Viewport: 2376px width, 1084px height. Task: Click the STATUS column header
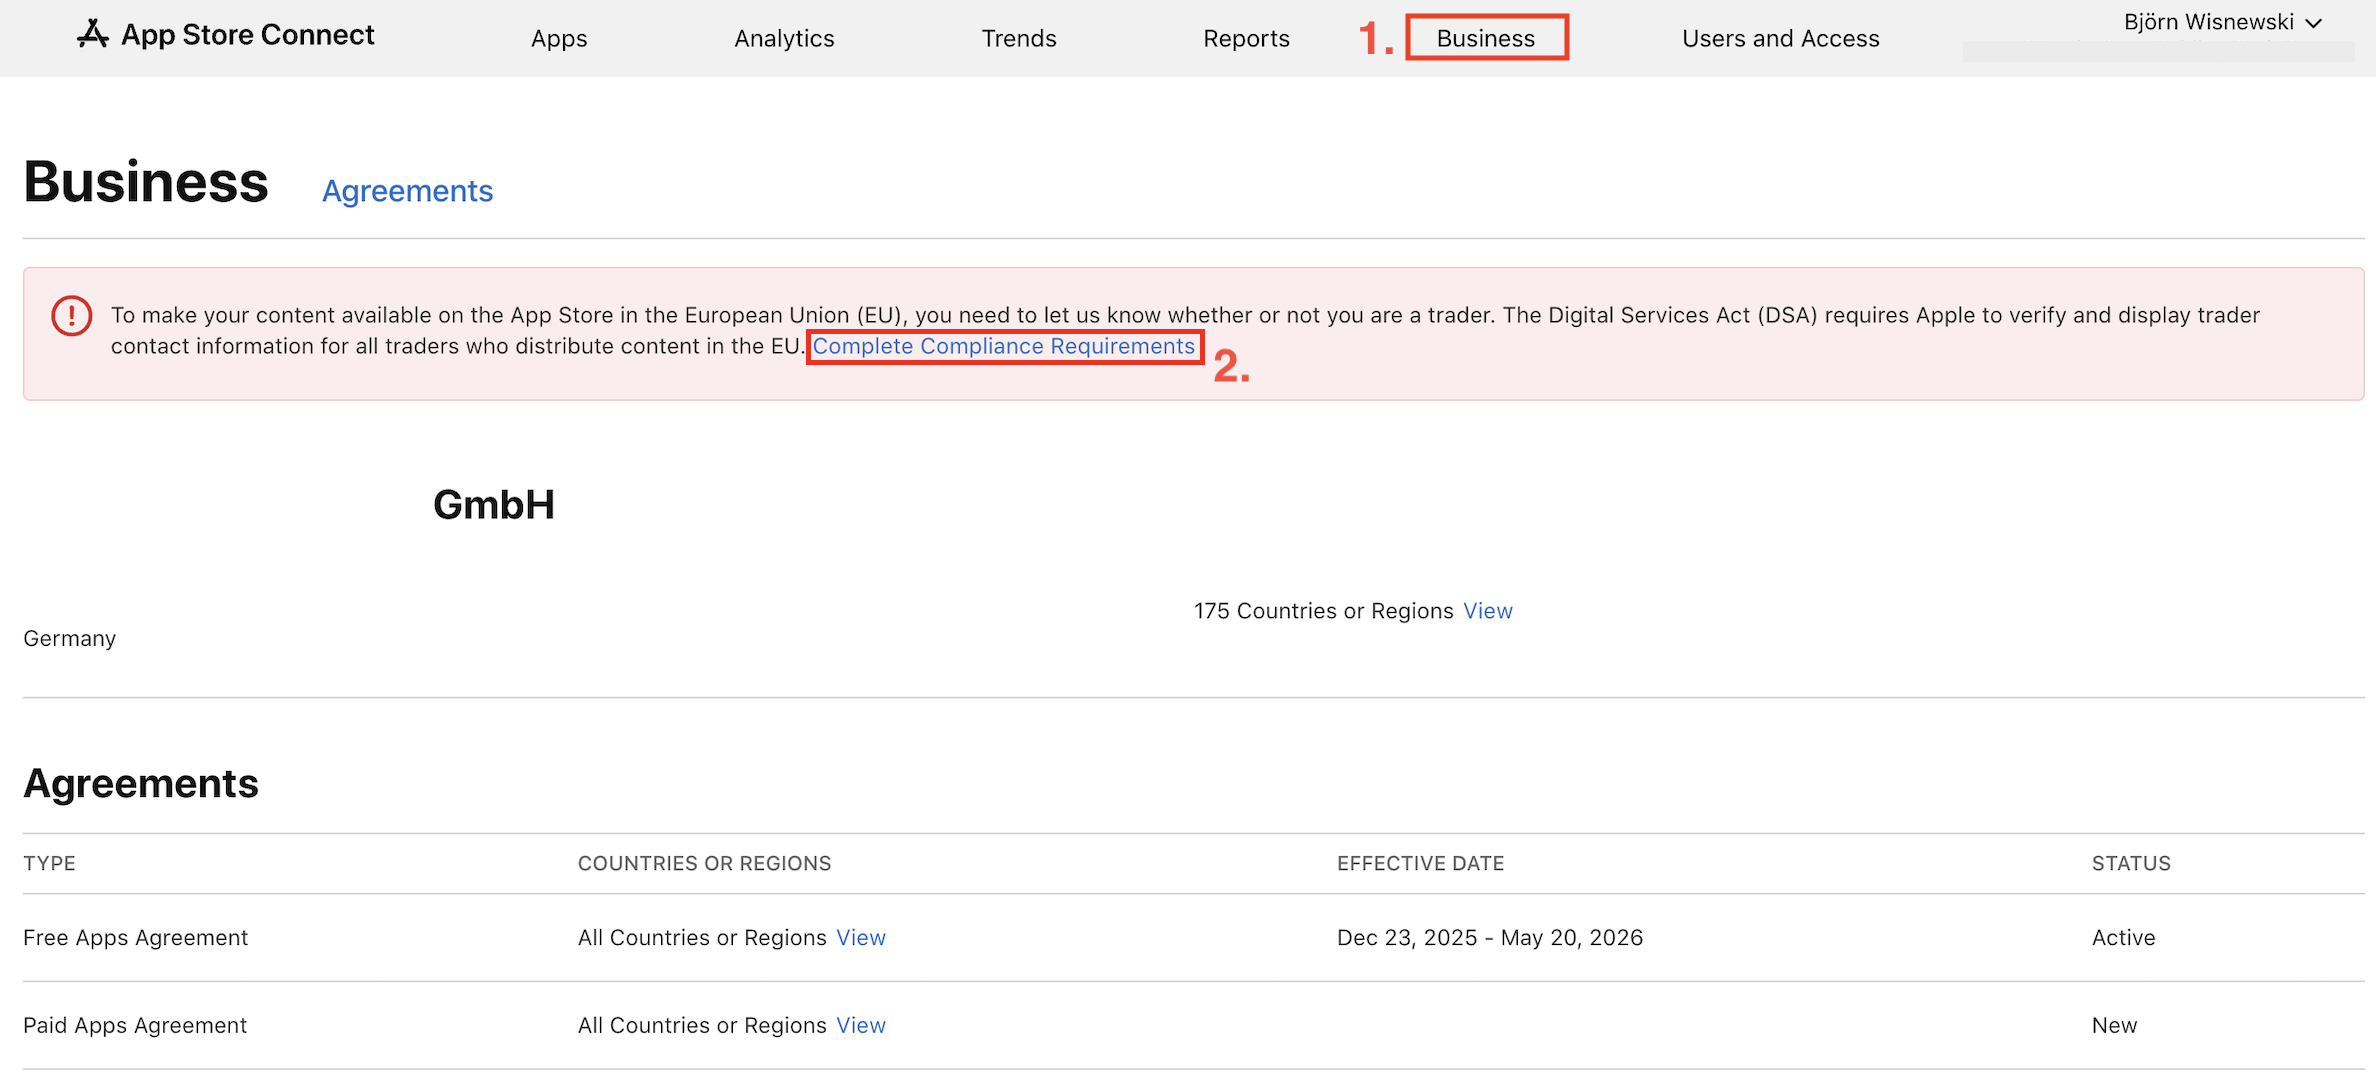(2131, 863)
